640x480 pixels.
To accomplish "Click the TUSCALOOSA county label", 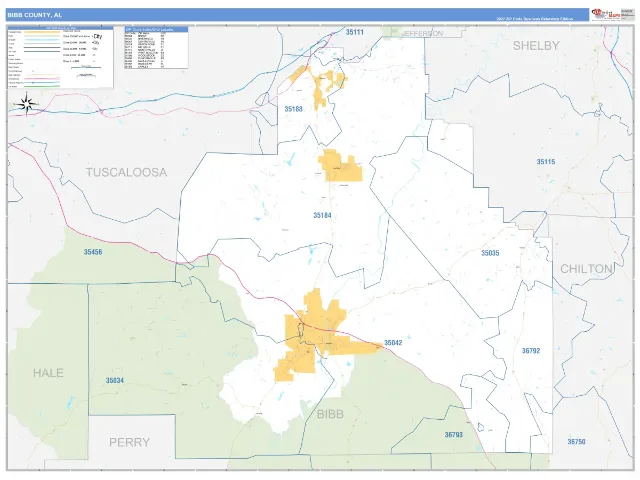I will click(127, 172).
